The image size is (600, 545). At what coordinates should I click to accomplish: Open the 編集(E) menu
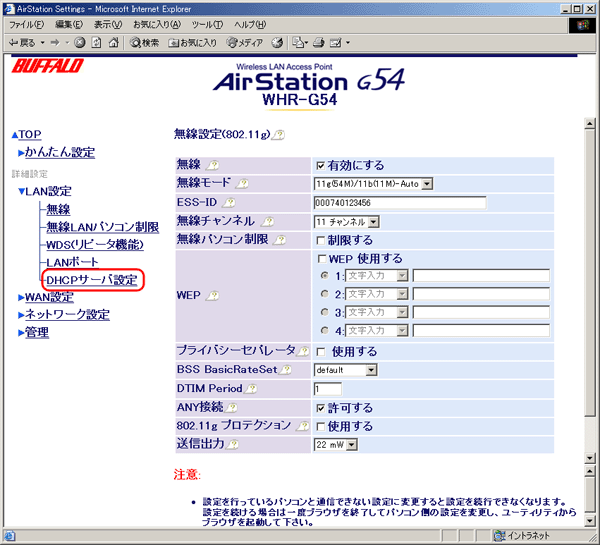(x=69, y=25)
